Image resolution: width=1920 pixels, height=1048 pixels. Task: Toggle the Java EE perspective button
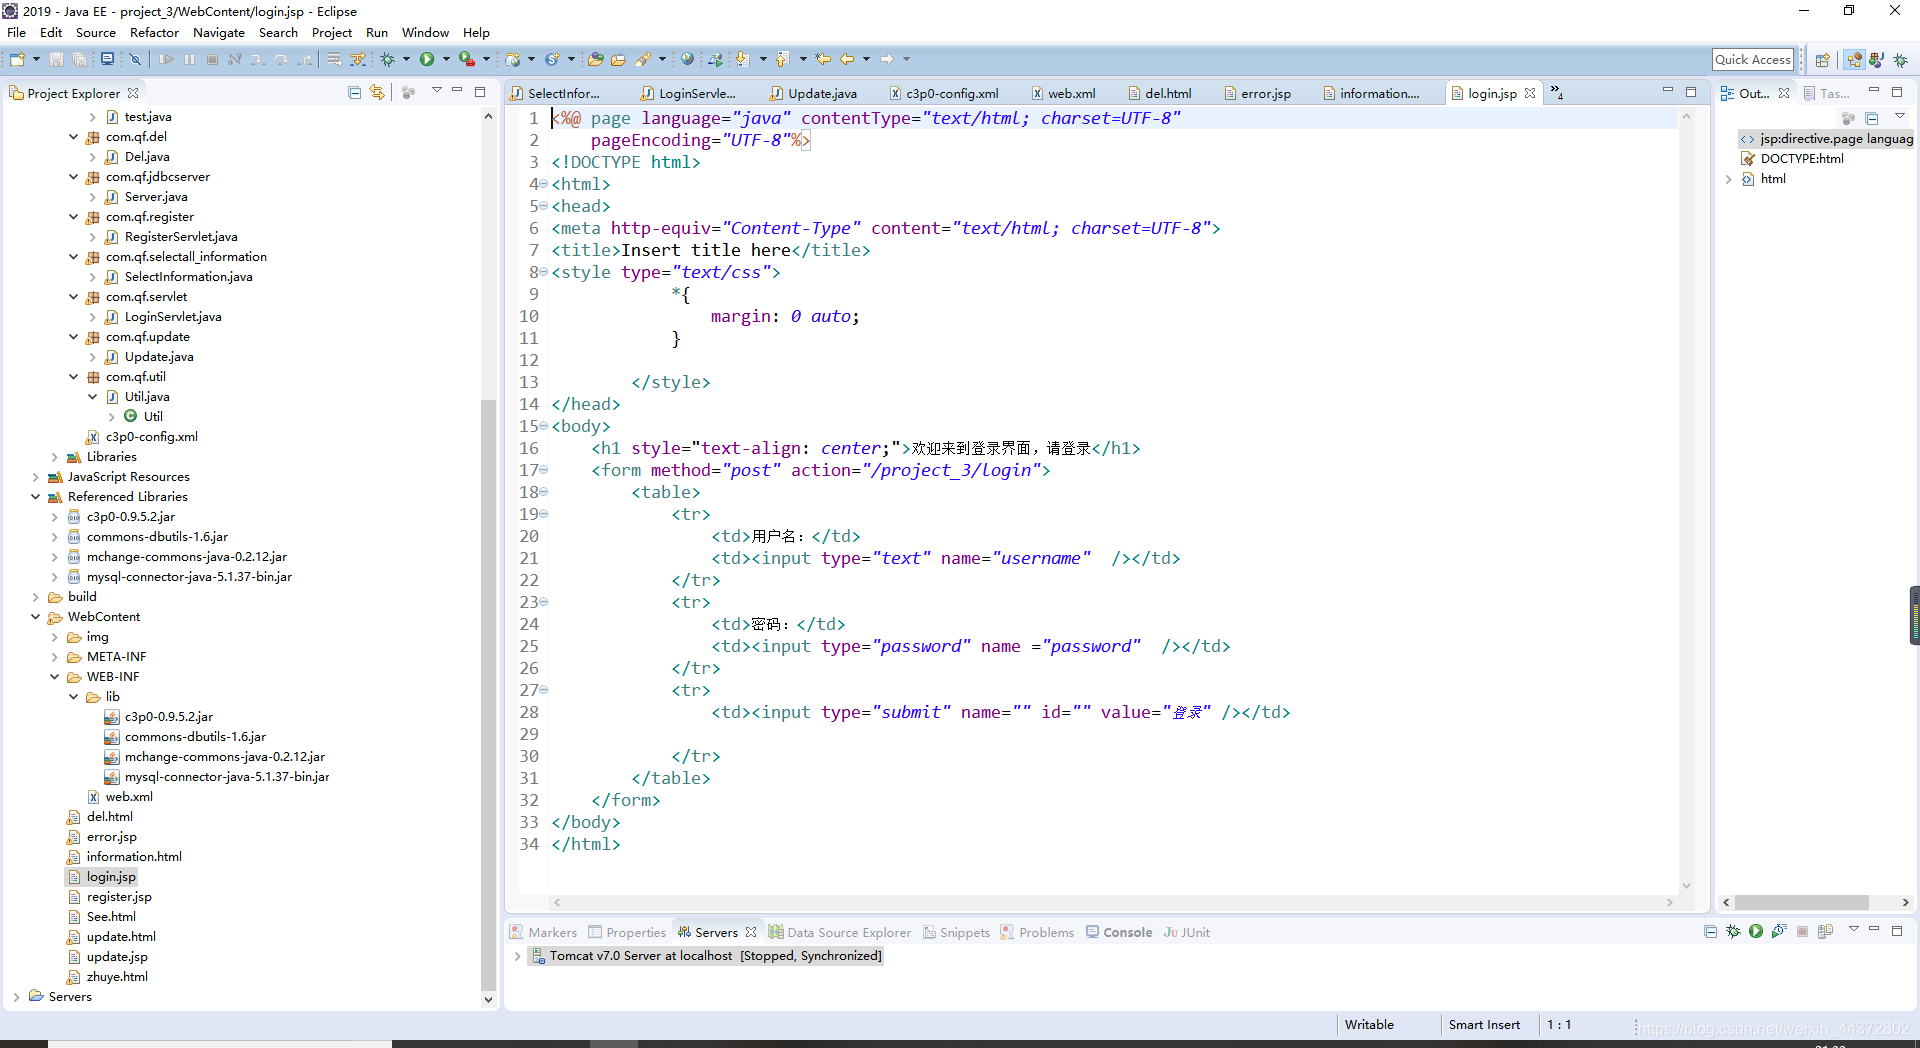pos(1854,60)
